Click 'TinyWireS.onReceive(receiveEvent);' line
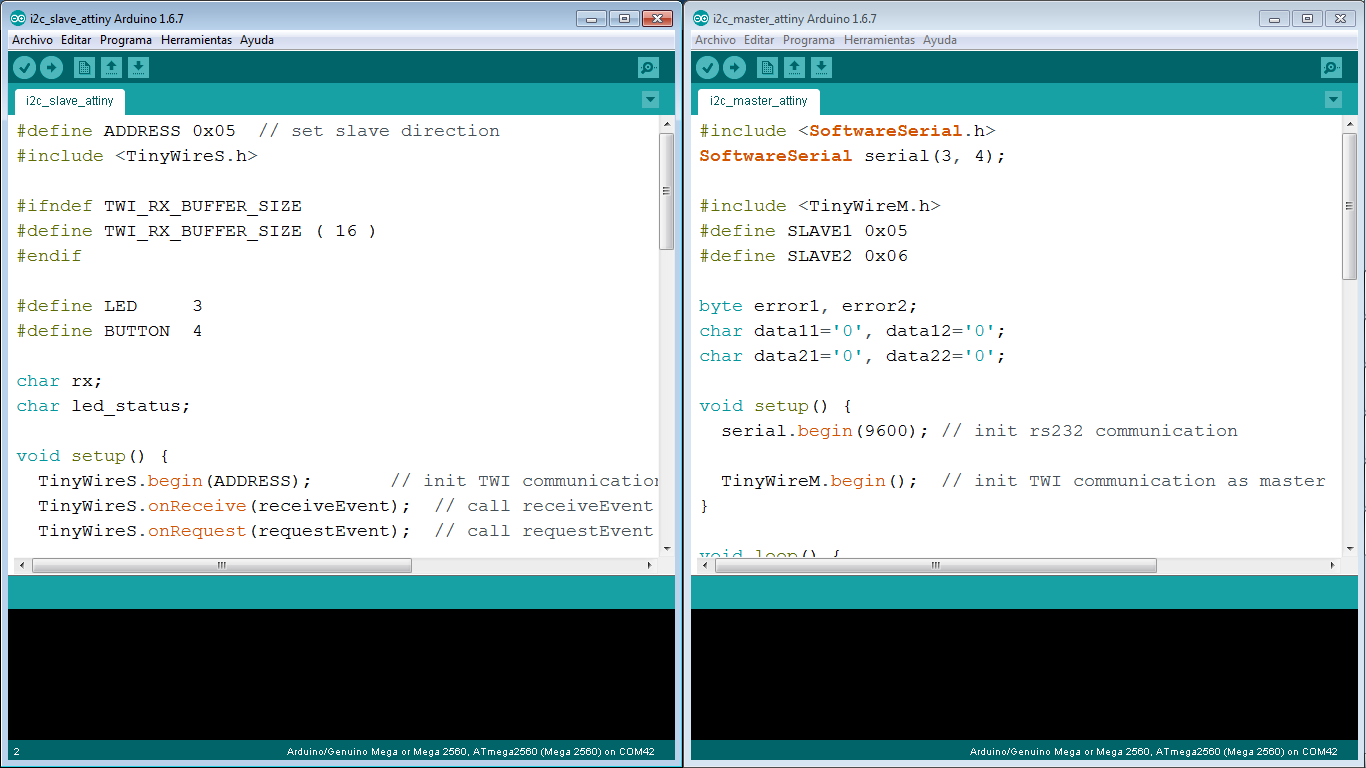 coord(224,506)
